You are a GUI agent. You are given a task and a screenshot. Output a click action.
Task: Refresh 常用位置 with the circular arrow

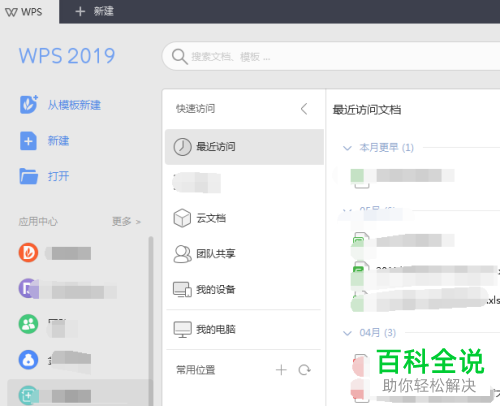[304, 370]
